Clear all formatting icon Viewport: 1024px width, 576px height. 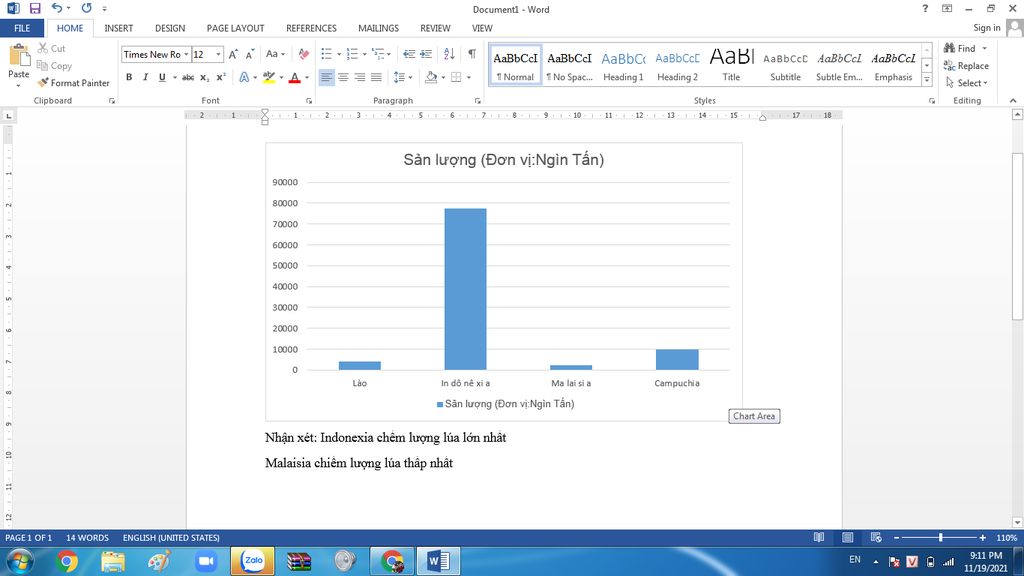coord(304,54)
